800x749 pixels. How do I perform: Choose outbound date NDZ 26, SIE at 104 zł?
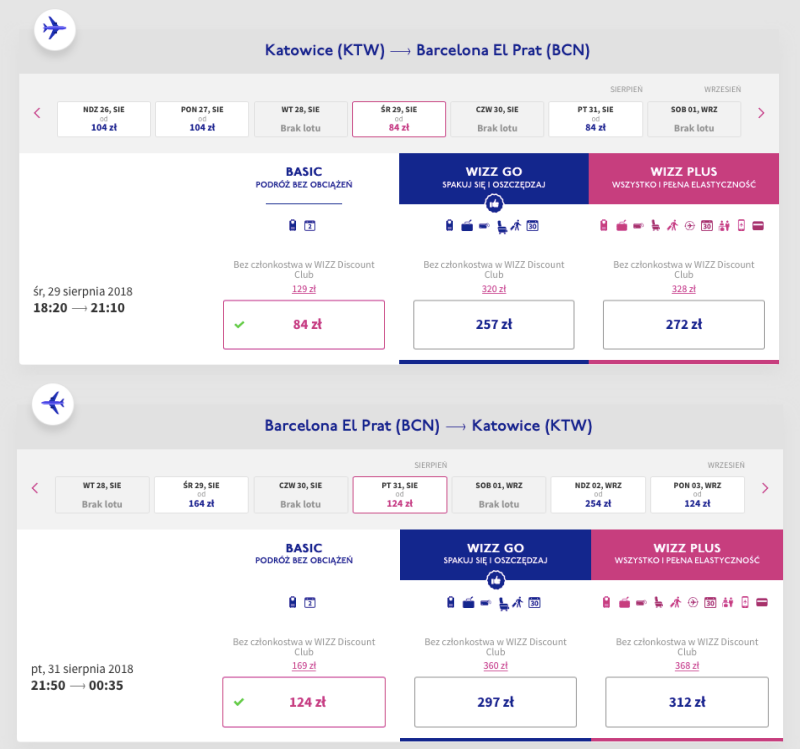point(104,119)
